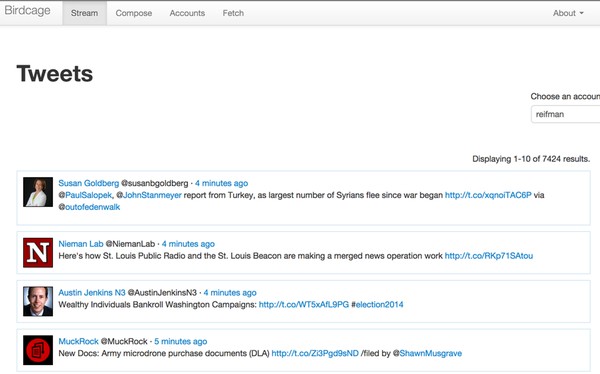Click the Nieman Lab N logo avatar
Screen dimensions: 600x374
coord(38,253)
